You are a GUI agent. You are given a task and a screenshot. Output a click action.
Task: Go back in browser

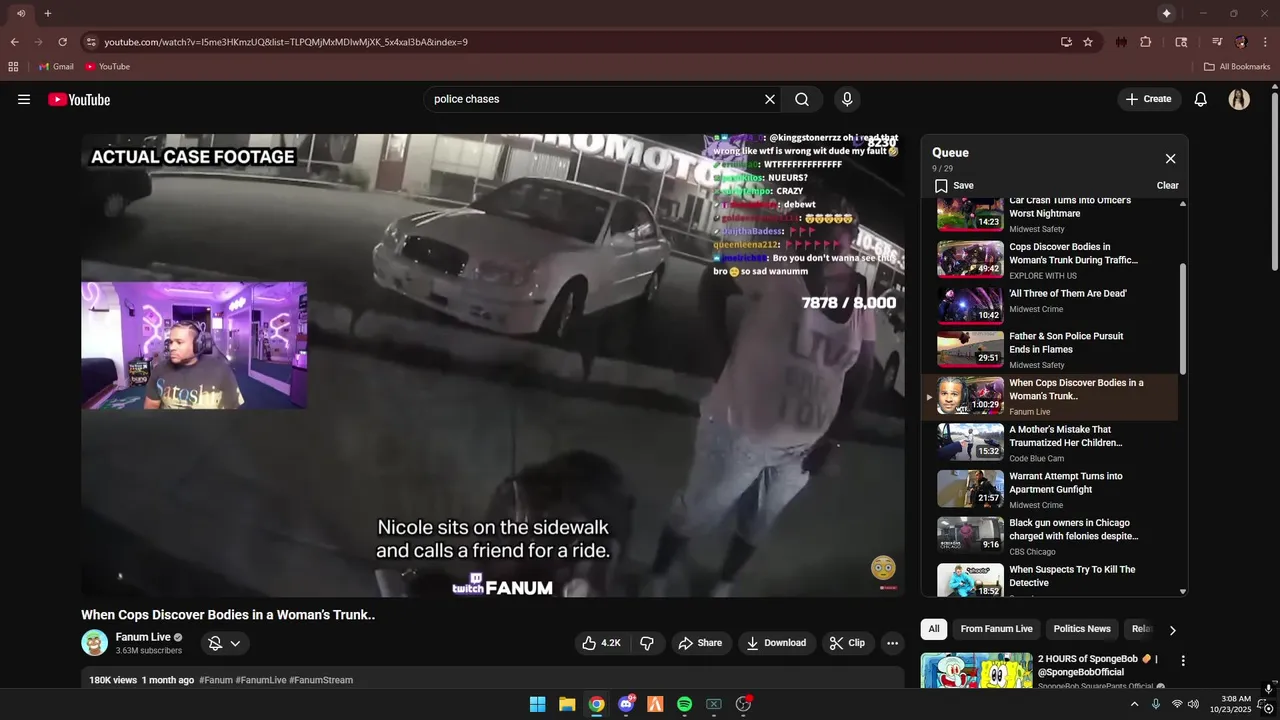click(14, 42)
